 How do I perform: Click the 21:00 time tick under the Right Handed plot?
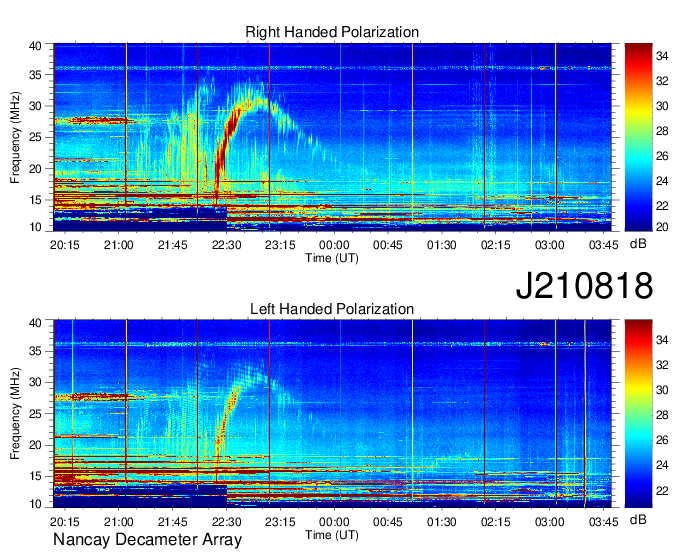click(118, 245)
